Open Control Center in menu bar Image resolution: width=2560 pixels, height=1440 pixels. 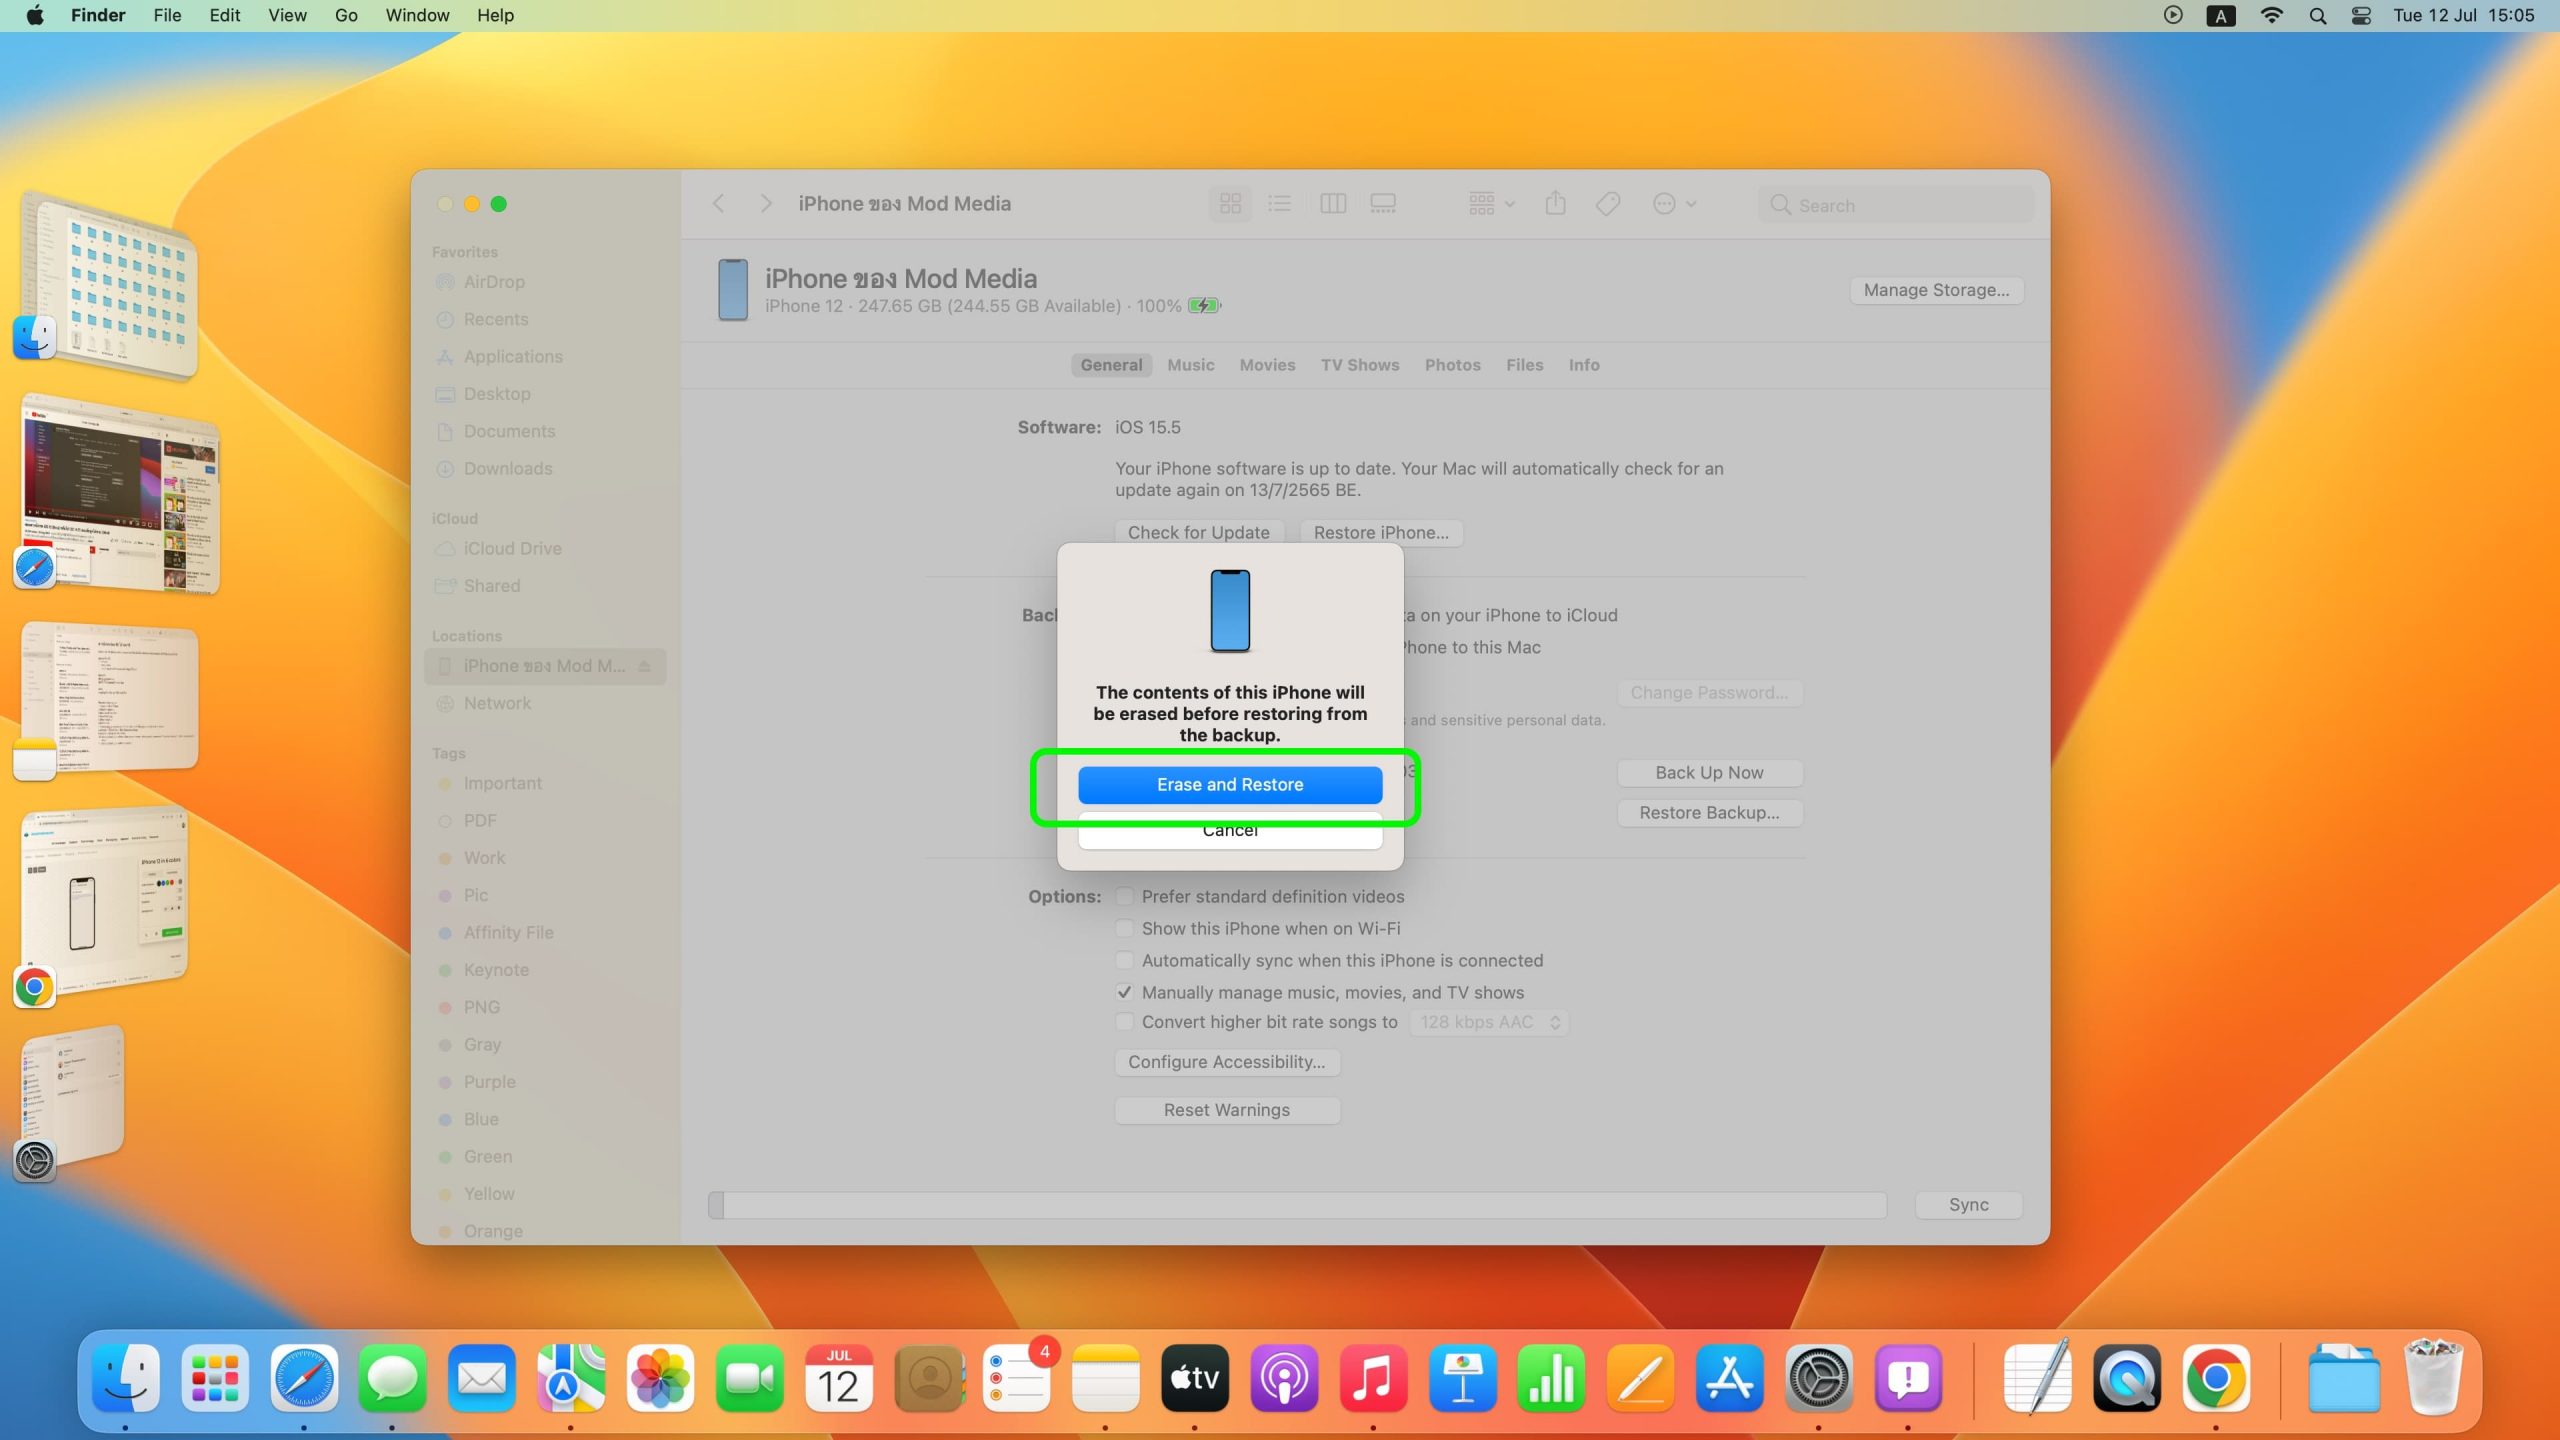2361,16
